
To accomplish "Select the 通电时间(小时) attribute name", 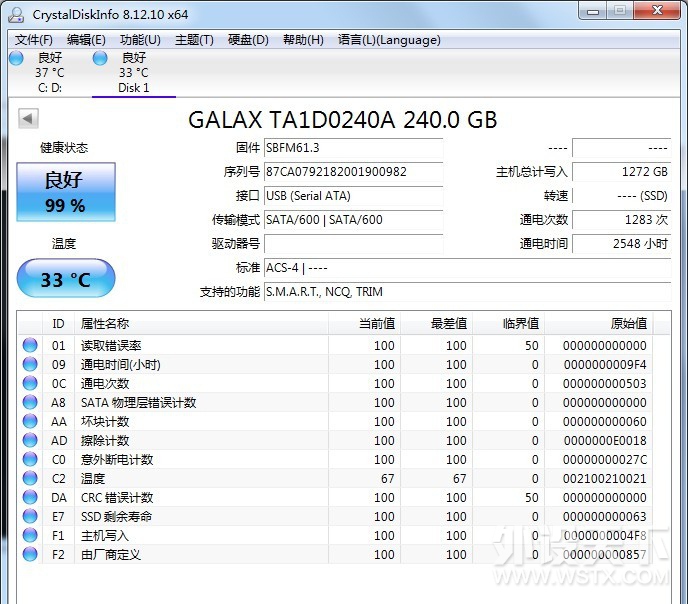I will 121,365.
